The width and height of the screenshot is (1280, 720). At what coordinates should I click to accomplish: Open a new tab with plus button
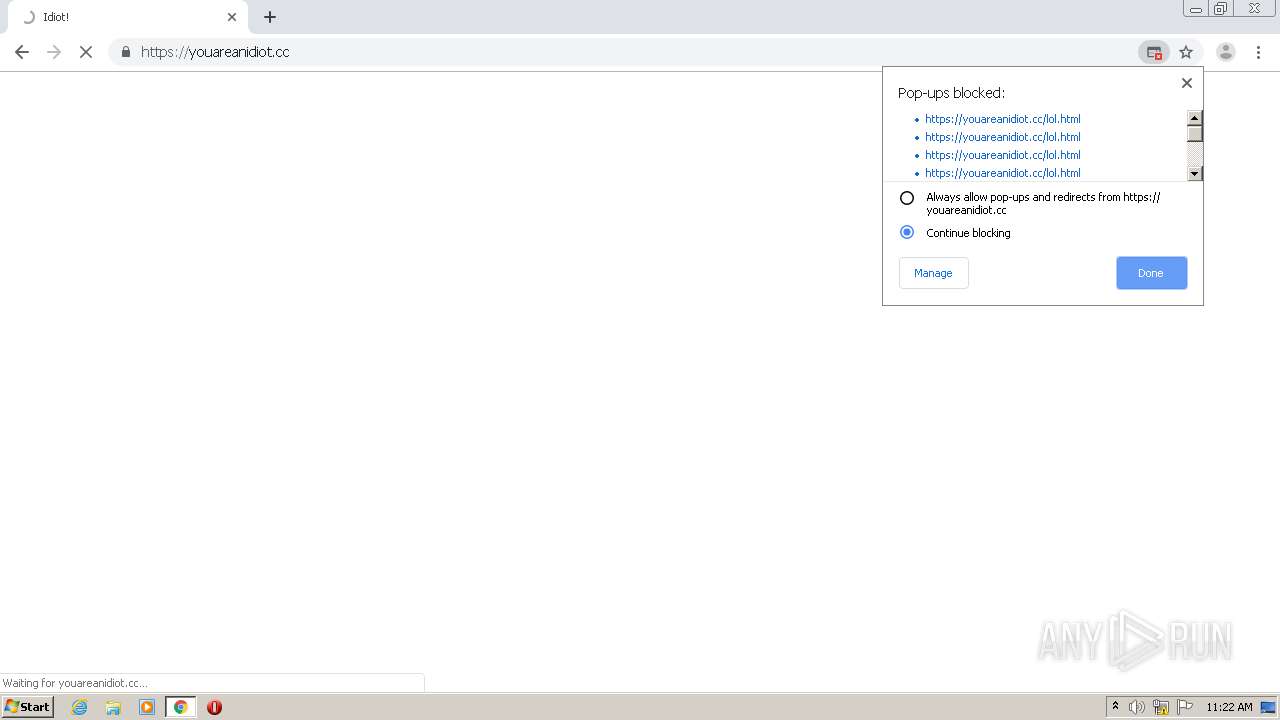pyautogui.click(x=270, y=17)
